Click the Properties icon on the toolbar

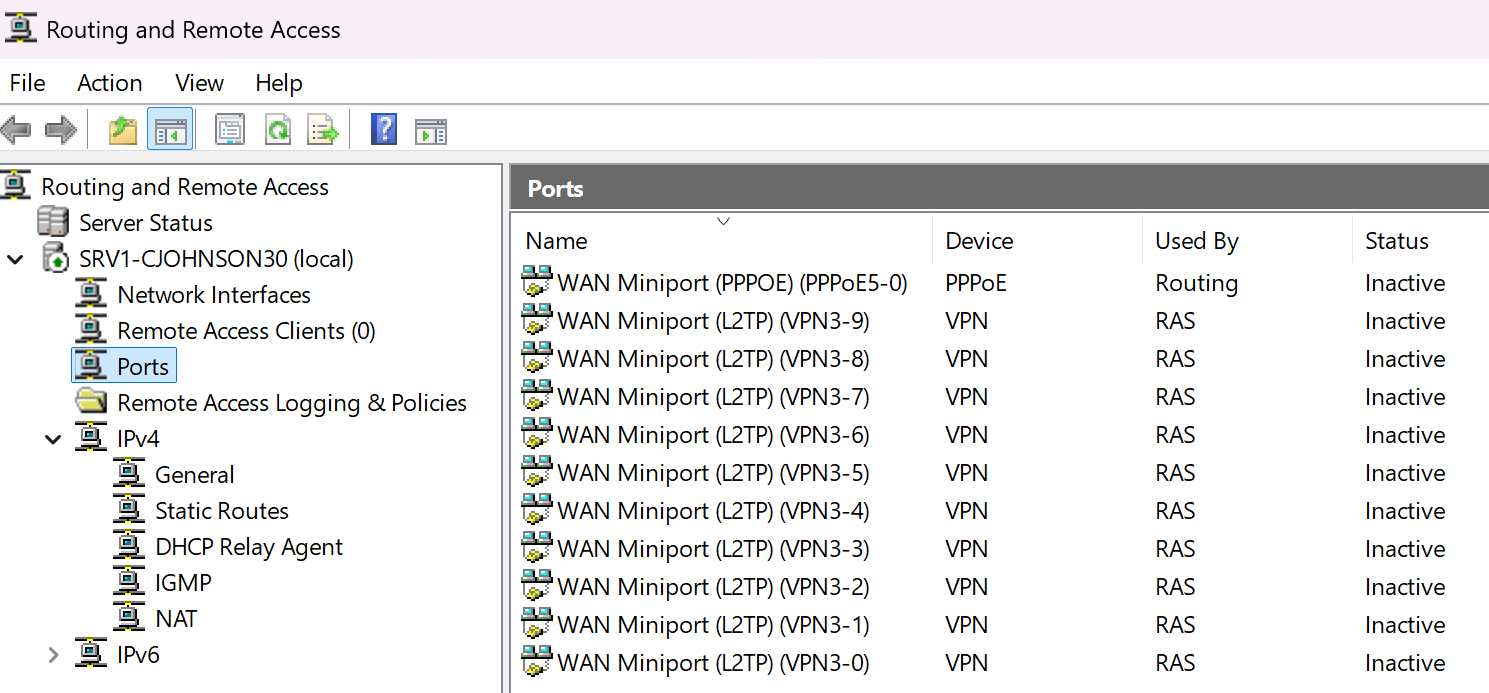tap(230, 129)
